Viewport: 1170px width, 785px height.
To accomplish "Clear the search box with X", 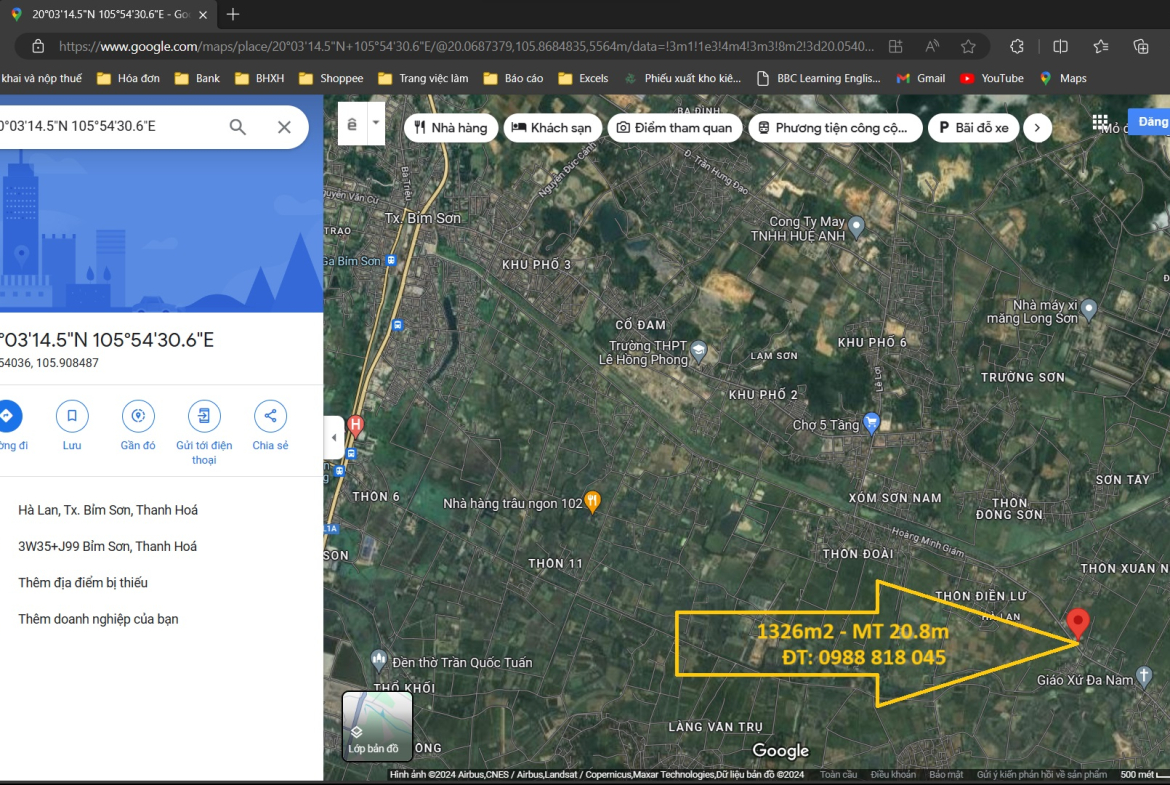I will (x=284, y=127).
